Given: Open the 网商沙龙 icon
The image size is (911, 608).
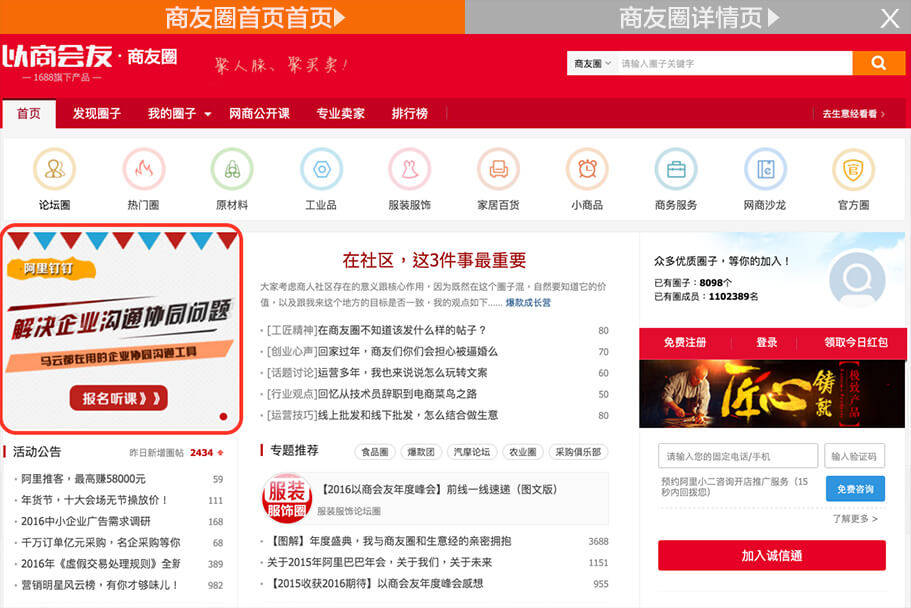Looking at the screenshot, I should click(765, 169).
